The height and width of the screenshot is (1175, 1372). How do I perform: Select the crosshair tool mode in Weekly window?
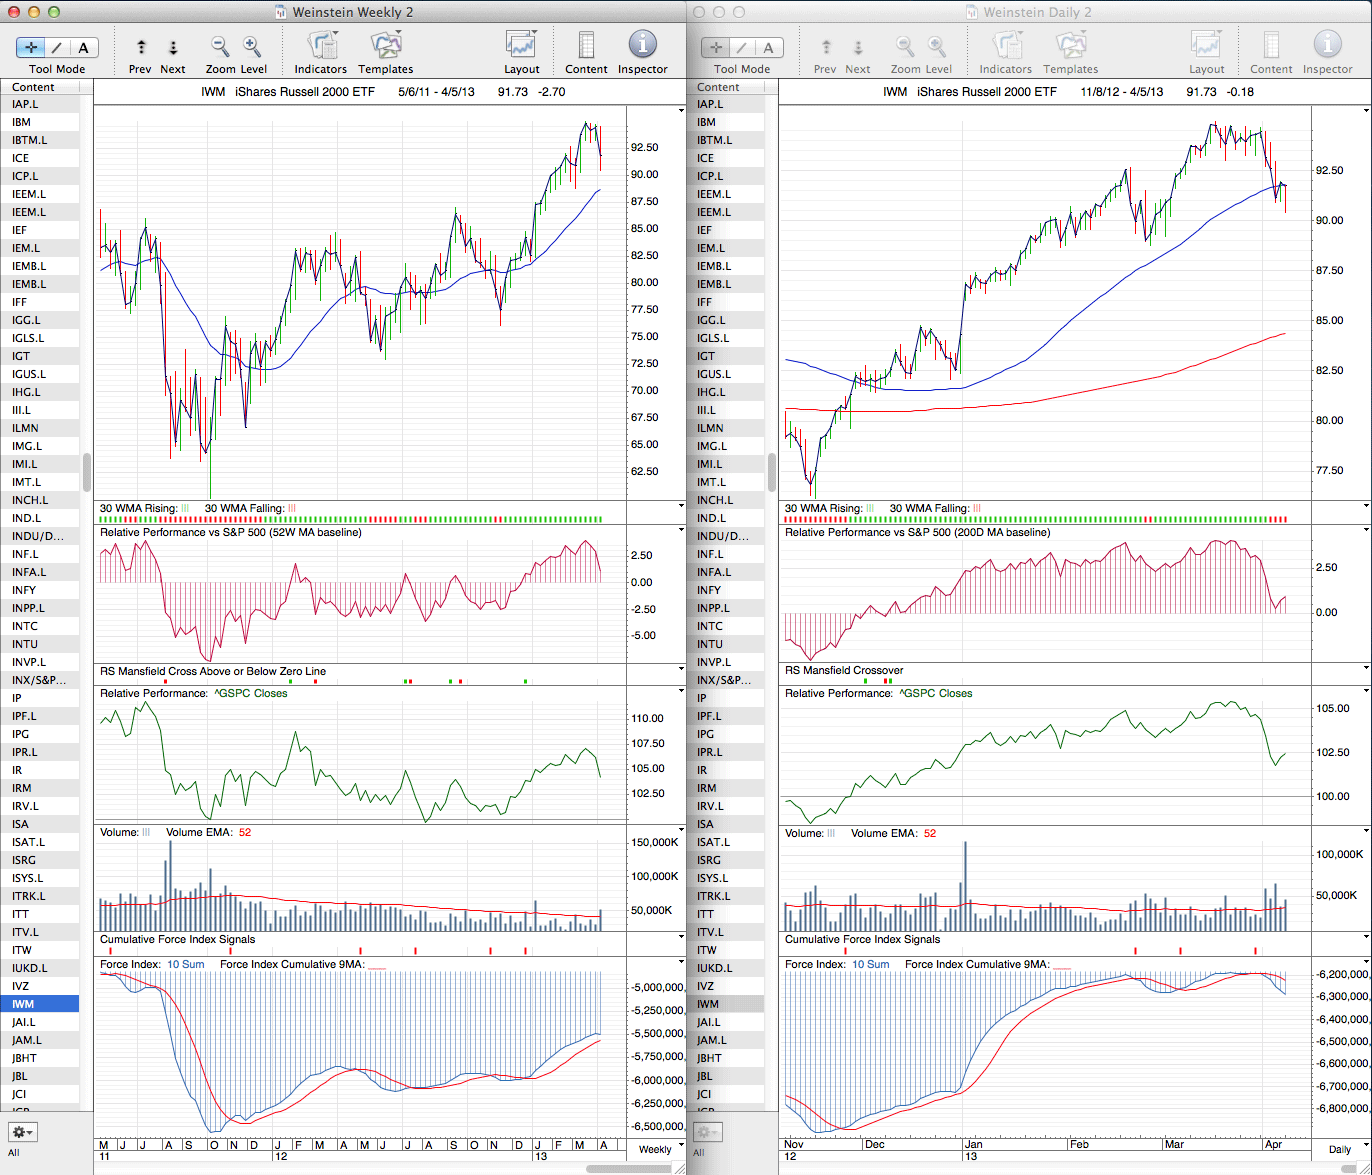[31, 47]
